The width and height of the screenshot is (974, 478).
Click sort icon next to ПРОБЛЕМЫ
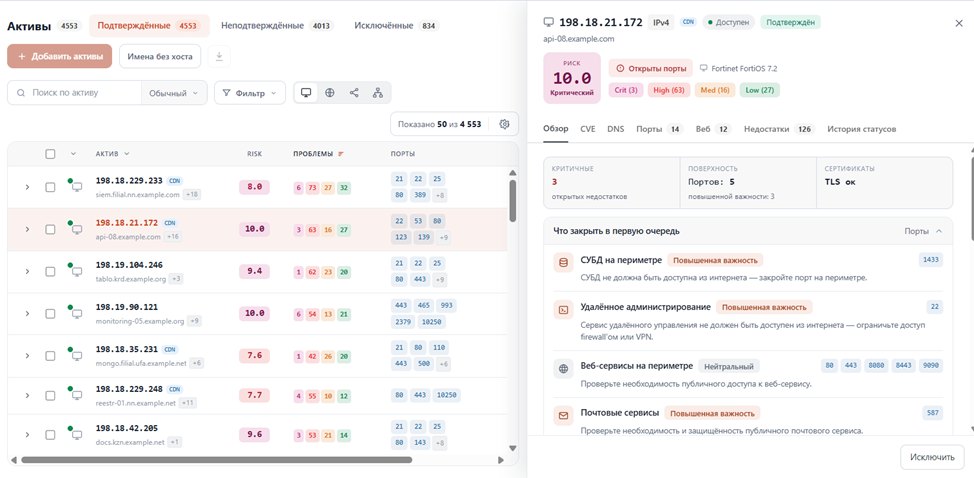(x=340, y=154)
